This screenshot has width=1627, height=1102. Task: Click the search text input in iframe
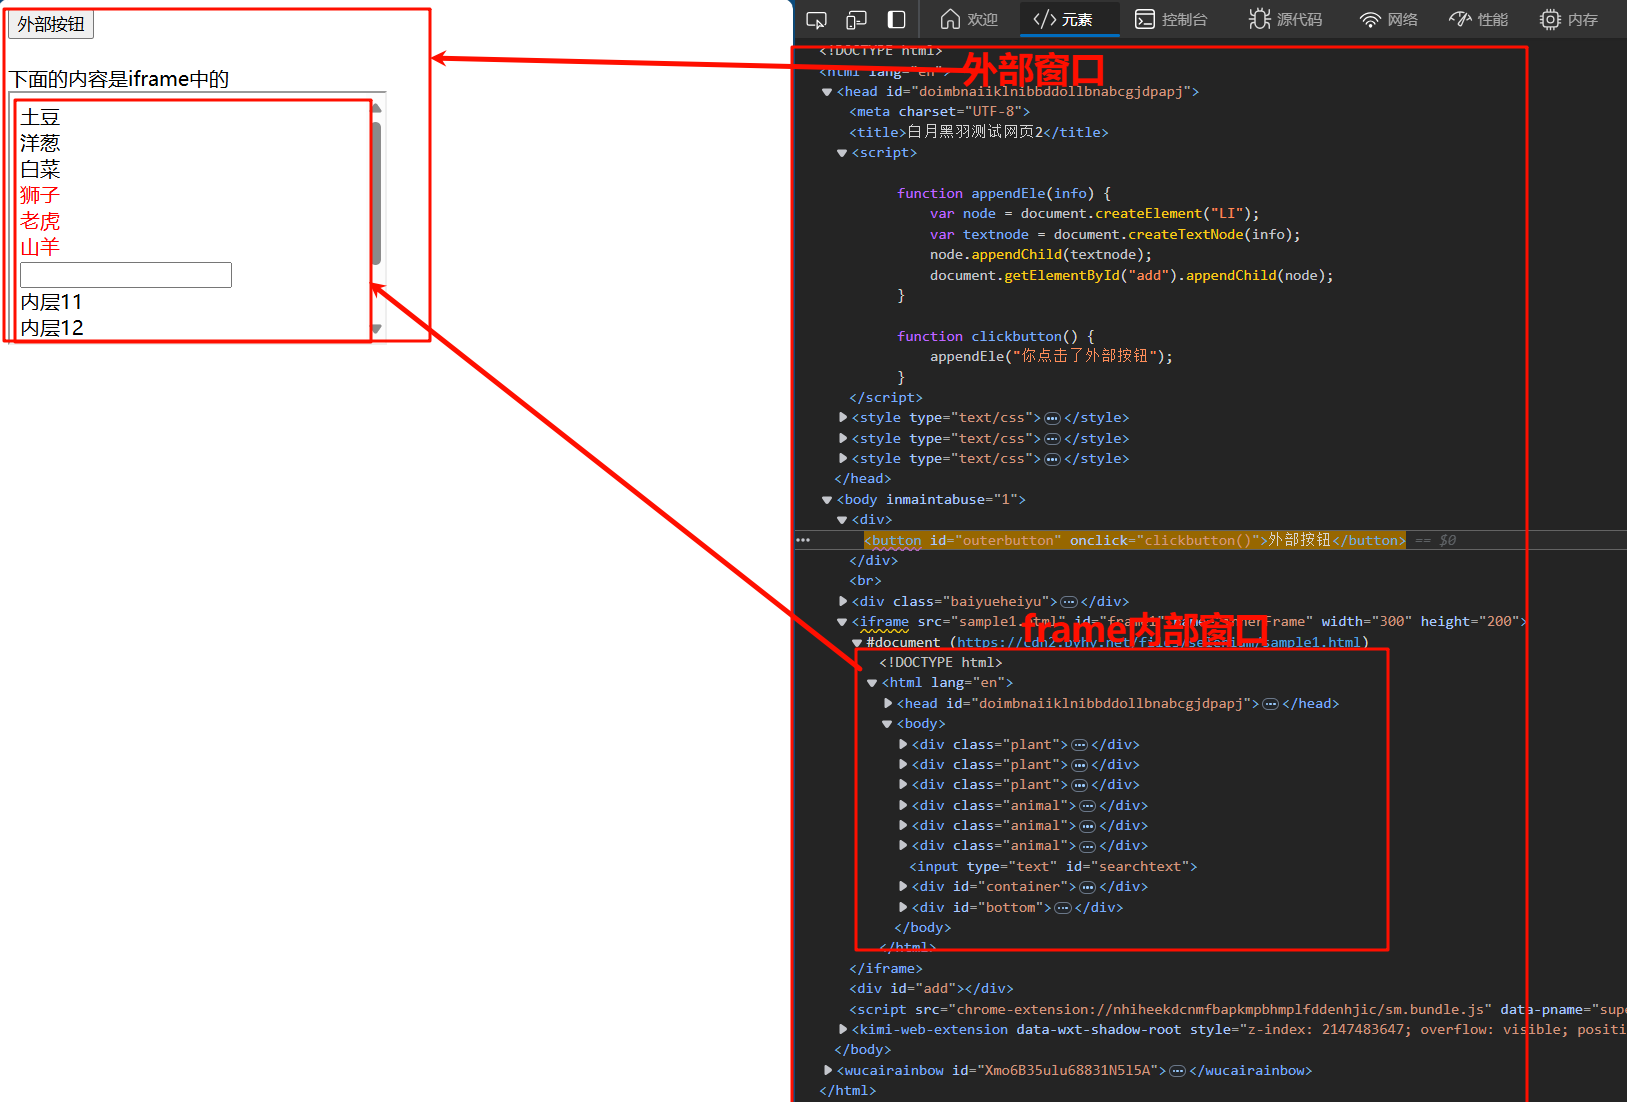(126, 275)
